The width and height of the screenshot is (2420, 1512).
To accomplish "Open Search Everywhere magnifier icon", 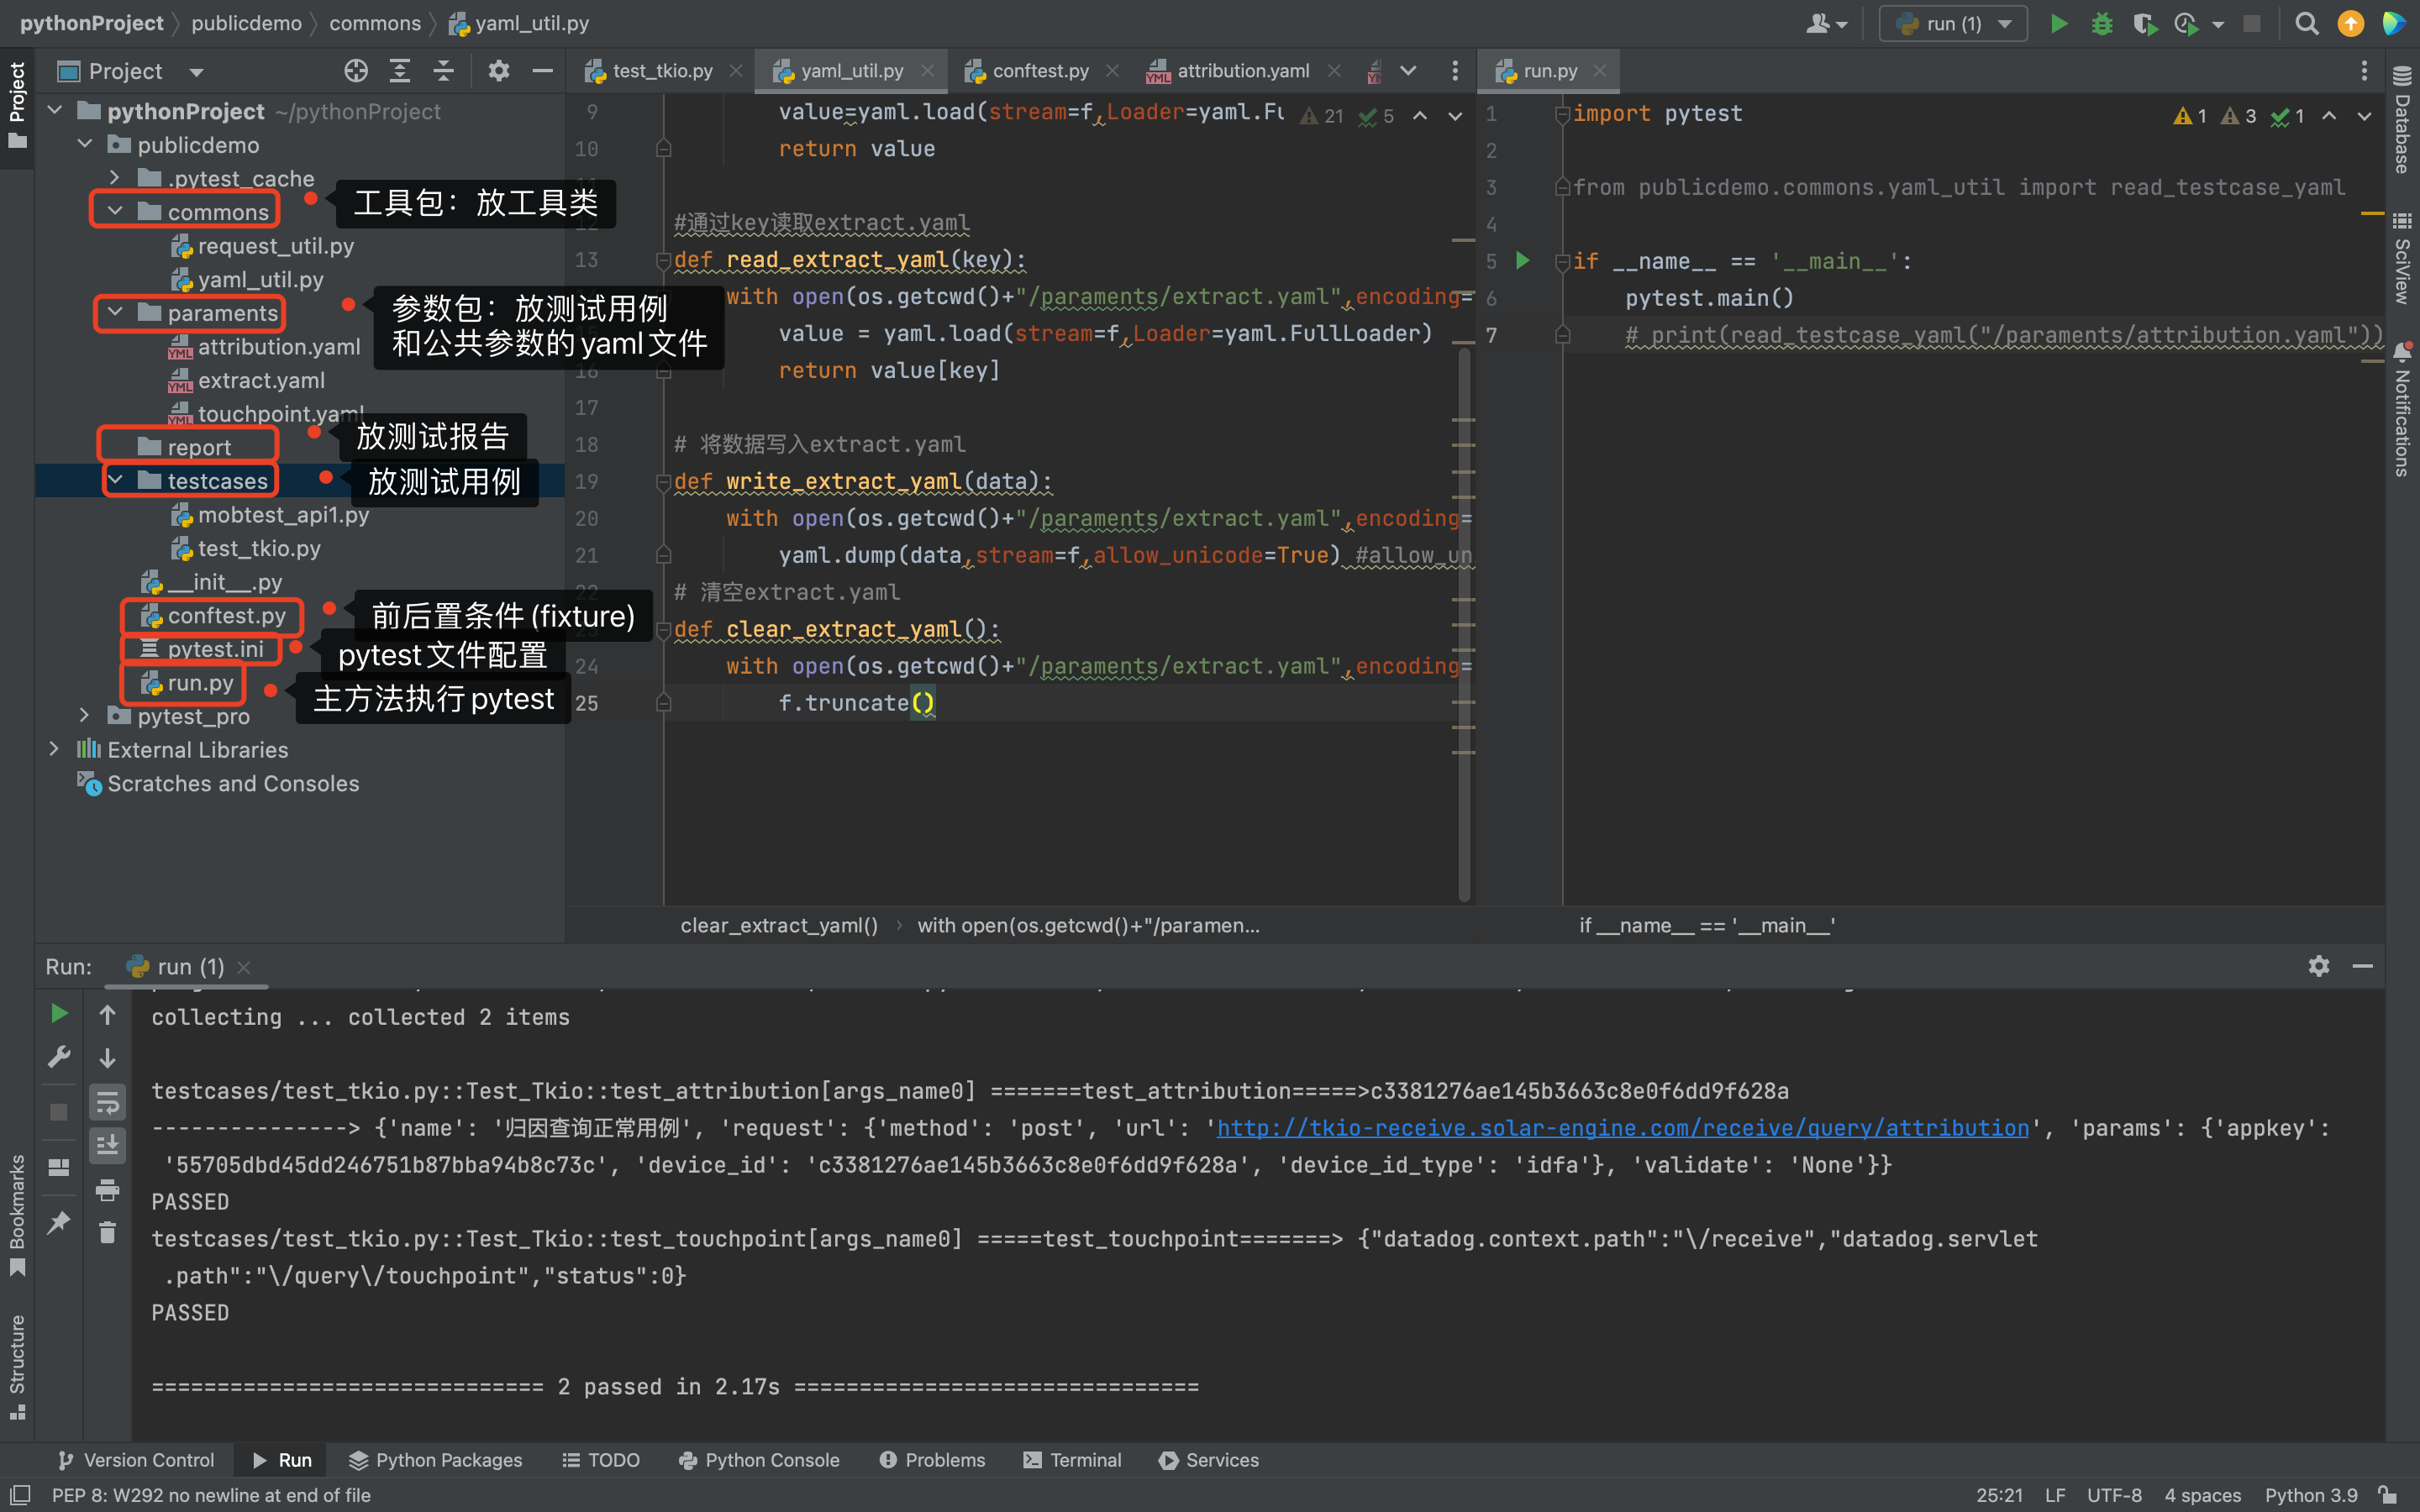I will tap(2306, 23).
